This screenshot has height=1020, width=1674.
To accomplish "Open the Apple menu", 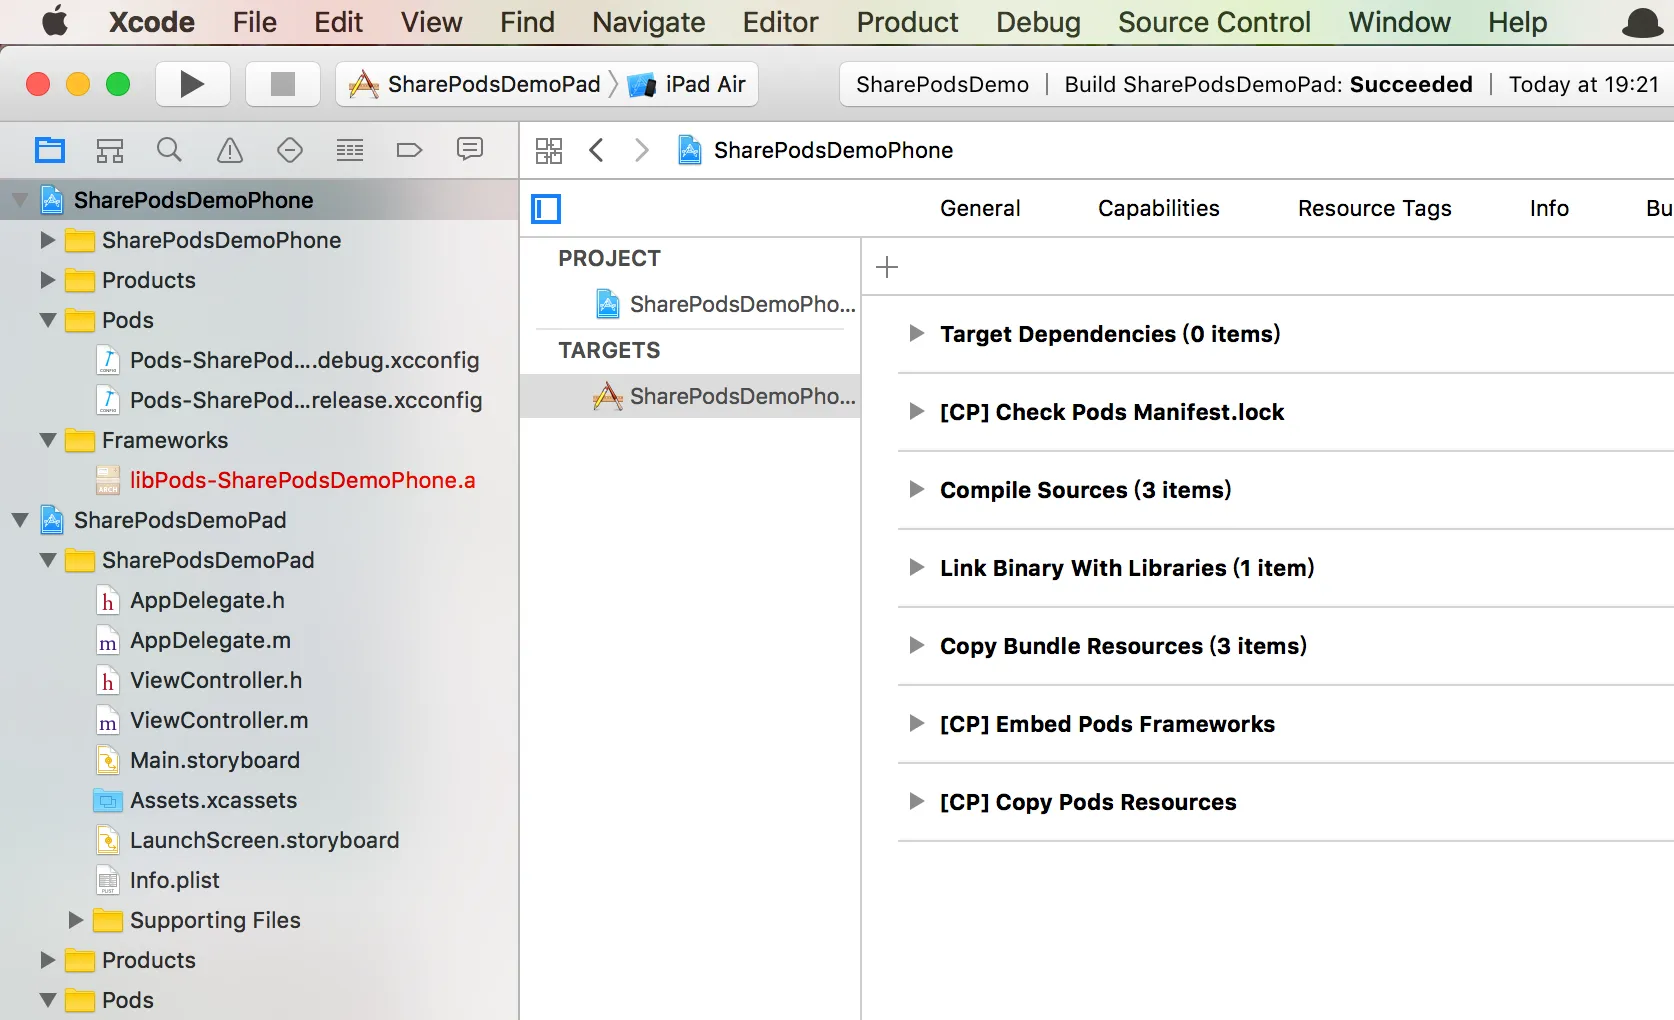I will pyautogui.click(x=55, y=22).
